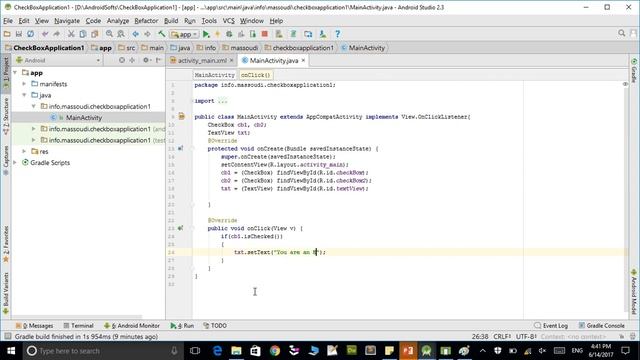
Task: Click the Scroll from Source target icon
Action: click(x=122, y=60)
